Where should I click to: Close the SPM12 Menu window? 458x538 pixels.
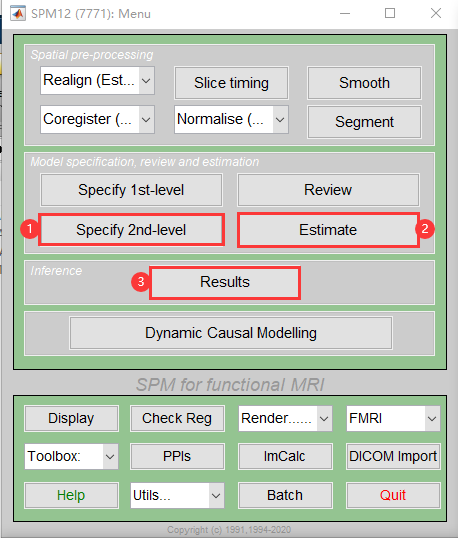[x=436, y=14]
